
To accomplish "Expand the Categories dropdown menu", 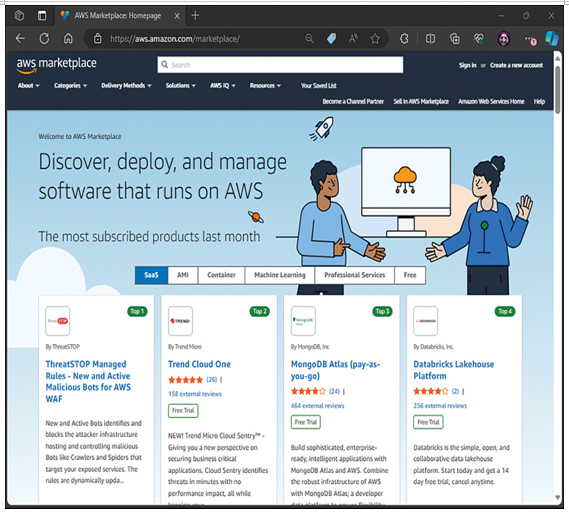I will point(70,86).
